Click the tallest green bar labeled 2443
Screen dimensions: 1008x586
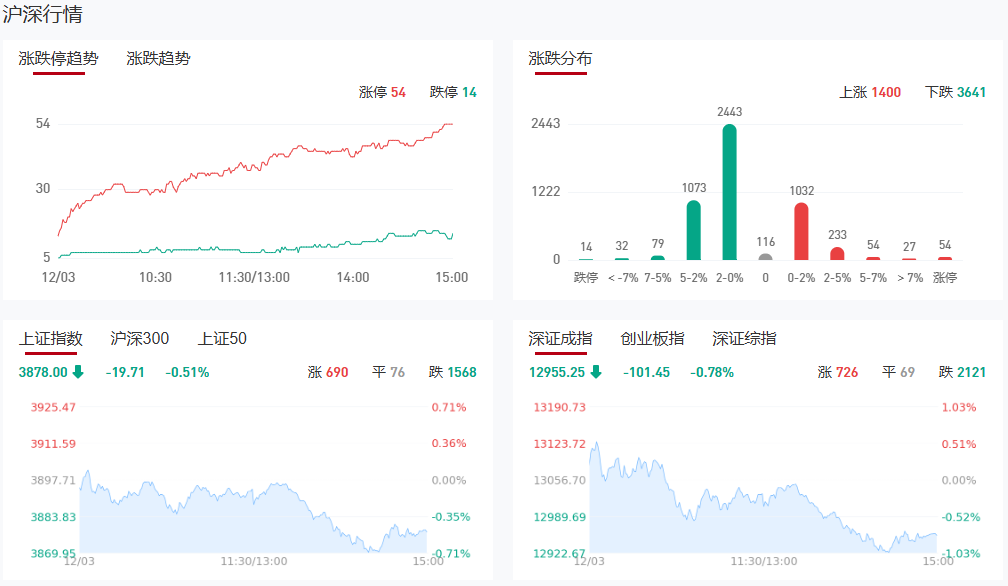729,192
